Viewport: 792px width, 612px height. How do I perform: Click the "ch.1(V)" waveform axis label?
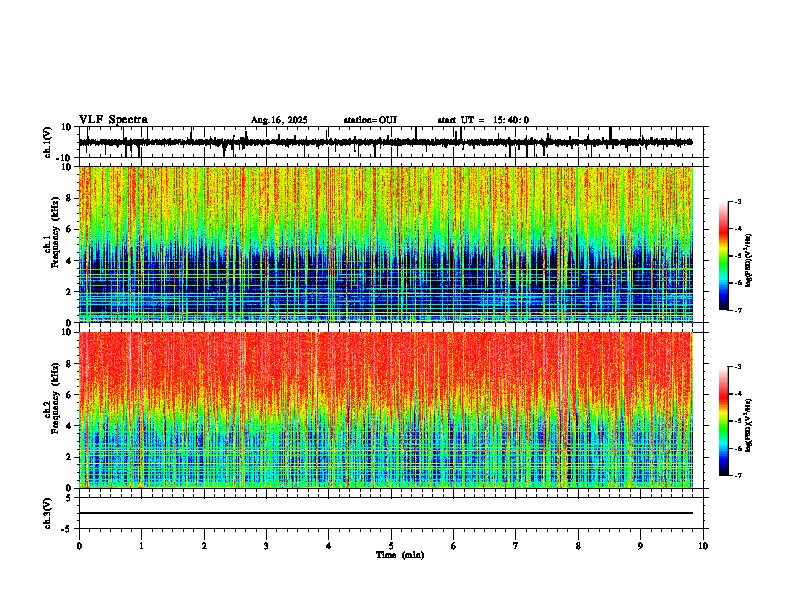[x=48, y=142]
